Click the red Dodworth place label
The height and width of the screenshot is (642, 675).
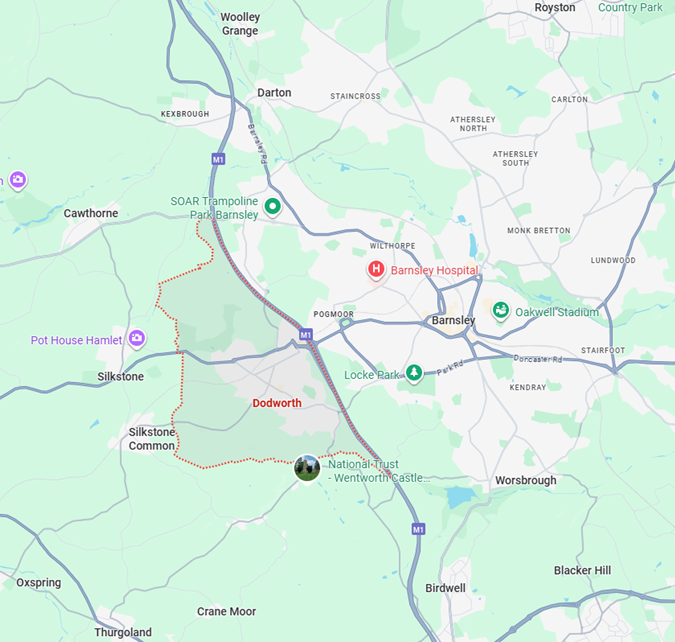(277, 403)
